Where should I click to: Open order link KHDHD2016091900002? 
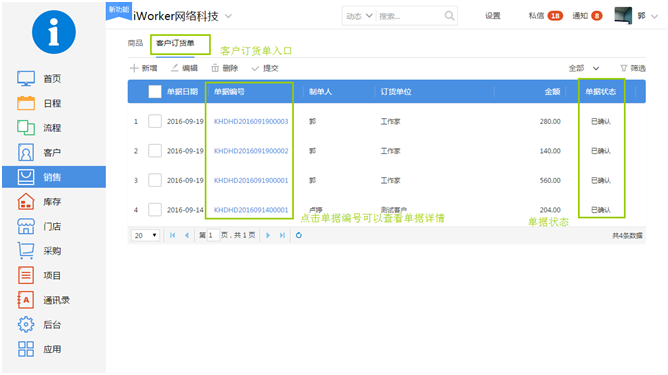[251, 151]
